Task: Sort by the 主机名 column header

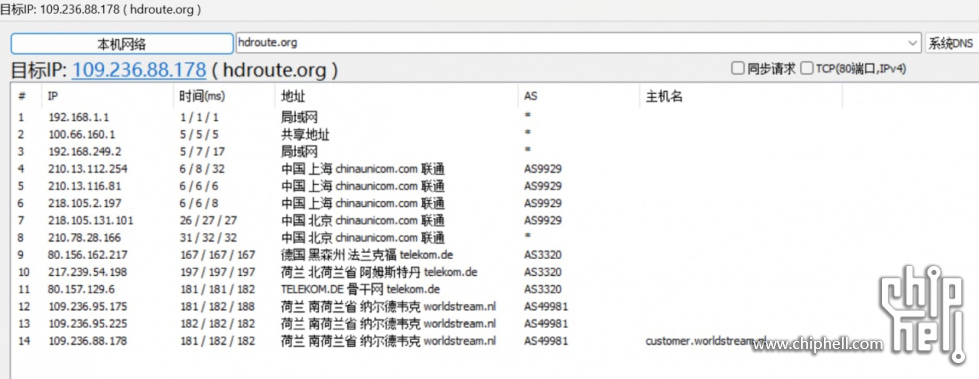Action: pyautogui.click(x=741, y=97)
